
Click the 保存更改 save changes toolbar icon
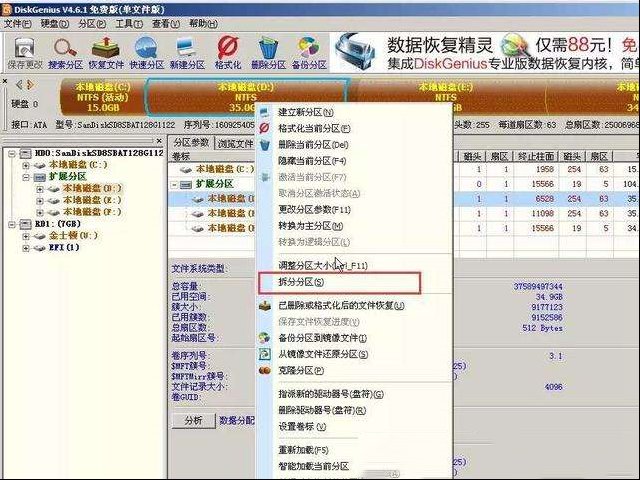coord(24,53)
